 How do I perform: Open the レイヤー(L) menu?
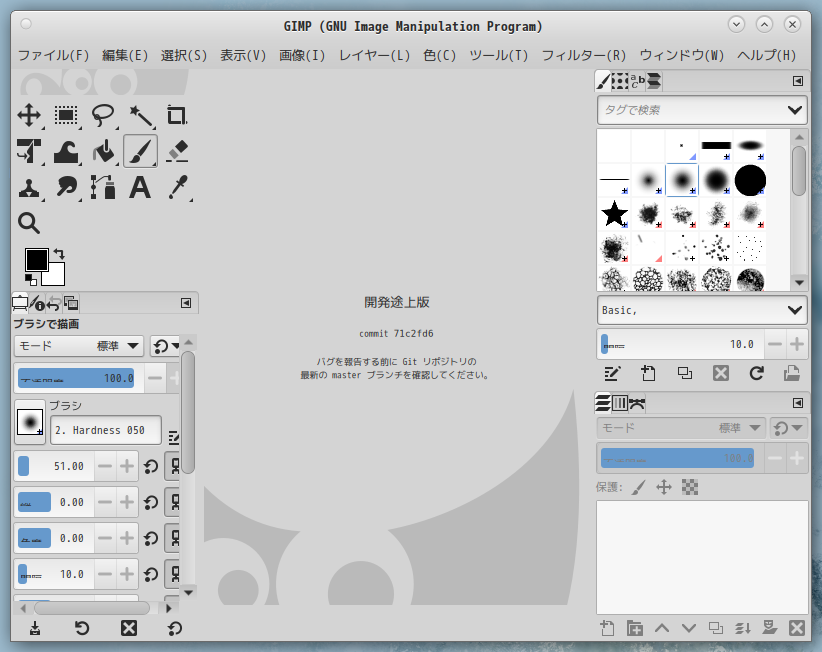click(x=375, y=55)
